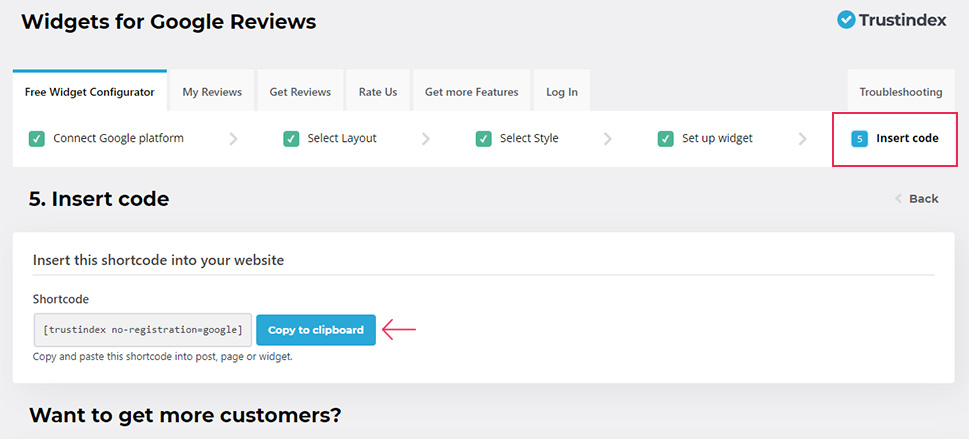This screenshot has height=439, width=969.
Task: Click the green check beside Select Layout
Action: pyautogui.click(x=291, y=139)
